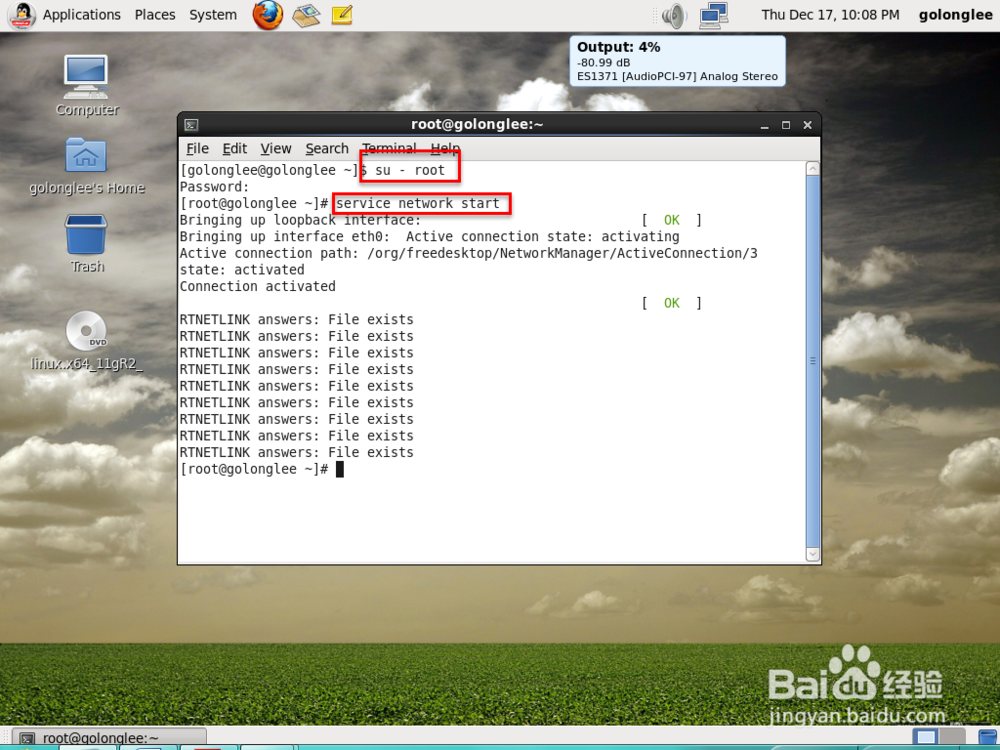Screen dimensions: 1000x750
Task: Launch Firefox from the top panel
Action: [267, 15]
